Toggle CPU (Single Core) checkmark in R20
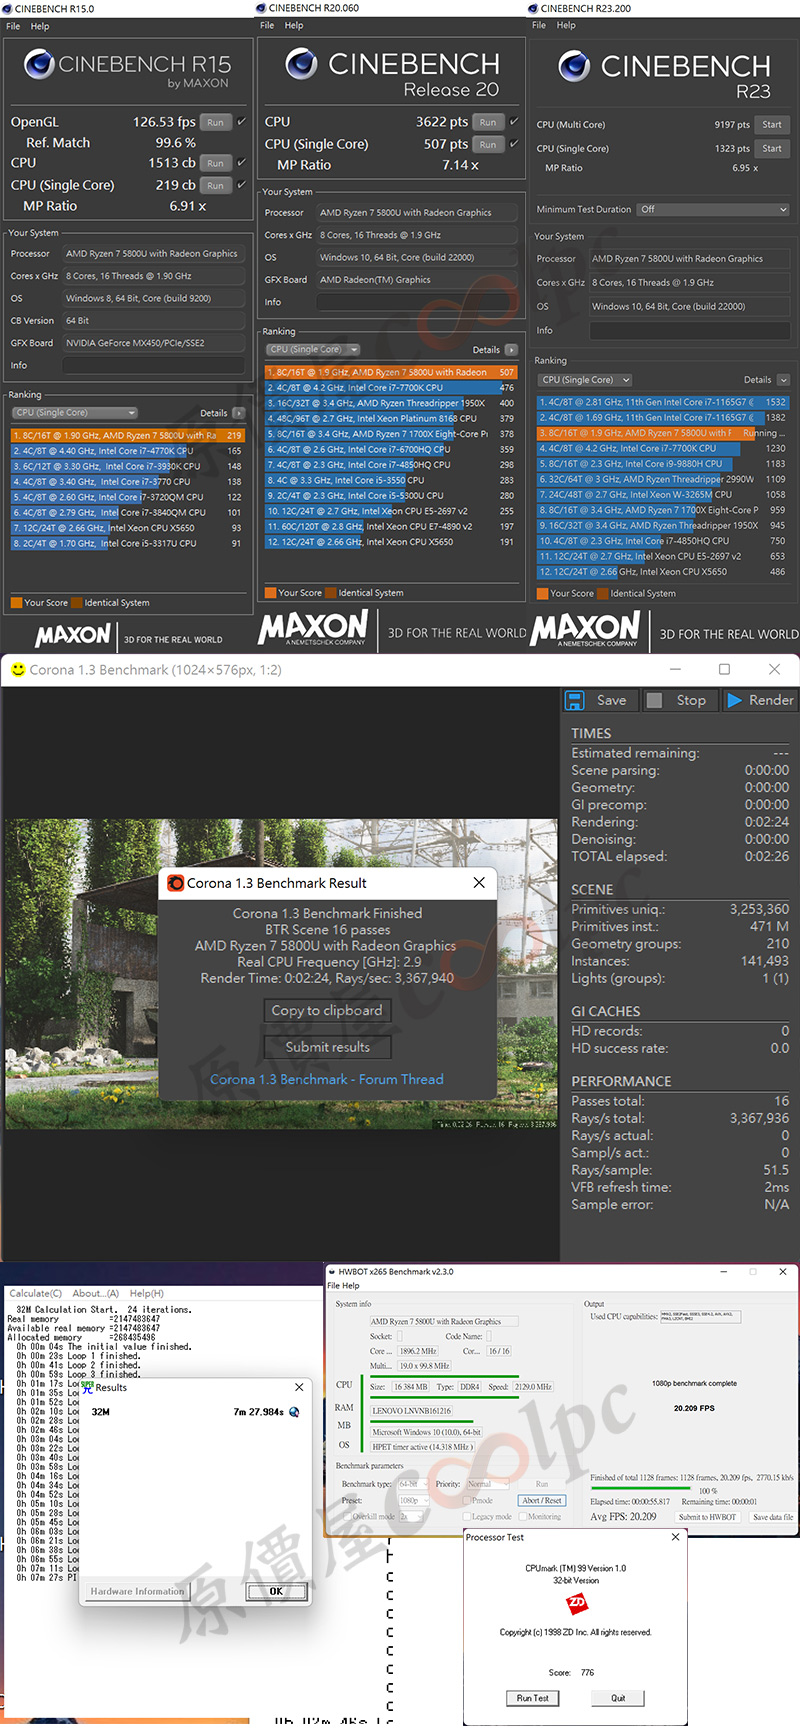Screen dimensions: 800x1731 coord(514,144)
